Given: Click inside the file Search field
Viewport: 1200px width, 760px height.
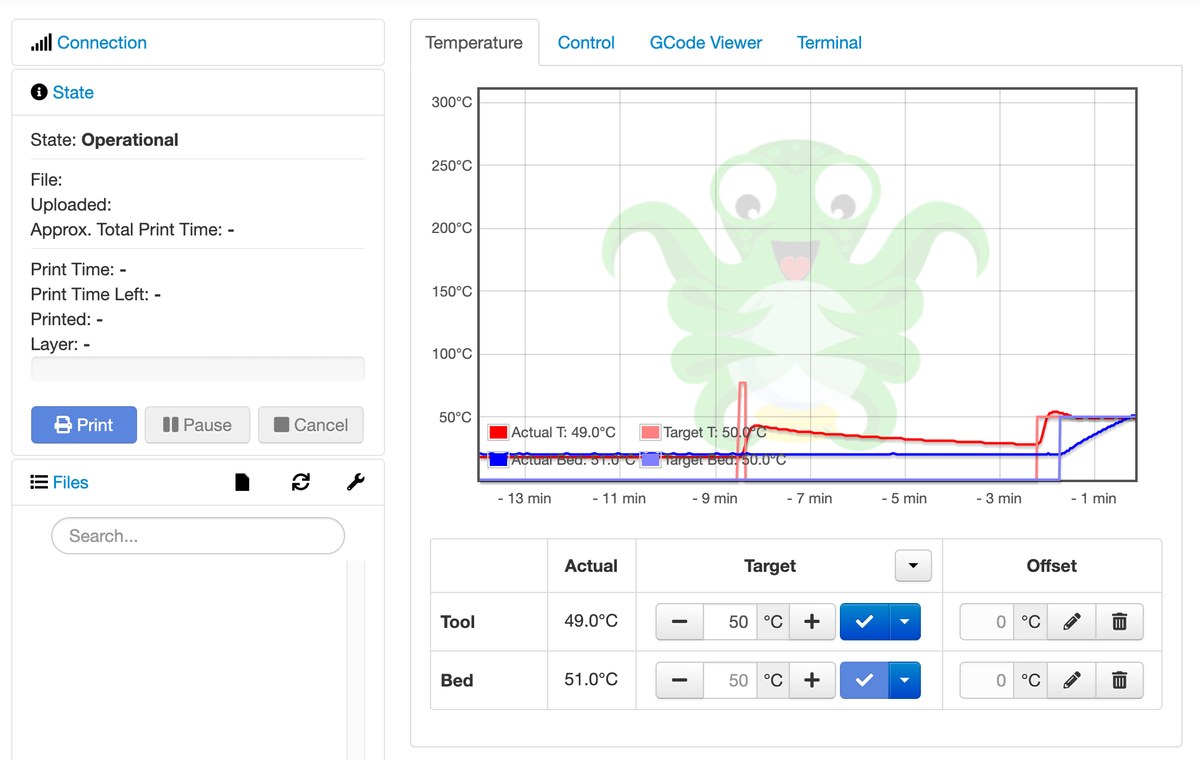Looking at the screenshot, I should coord(197,536).
